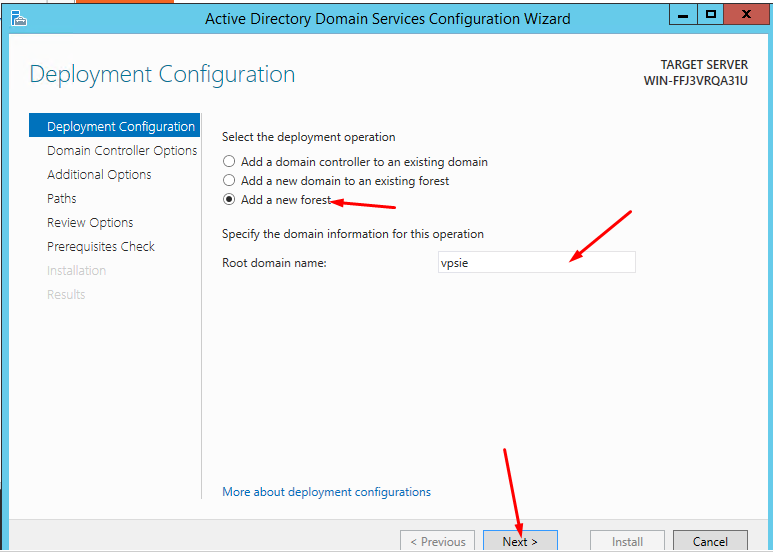Close the wizard window
Image resolution: width=773 pixels, height=552 pixels.
click(x=746, y=15)
